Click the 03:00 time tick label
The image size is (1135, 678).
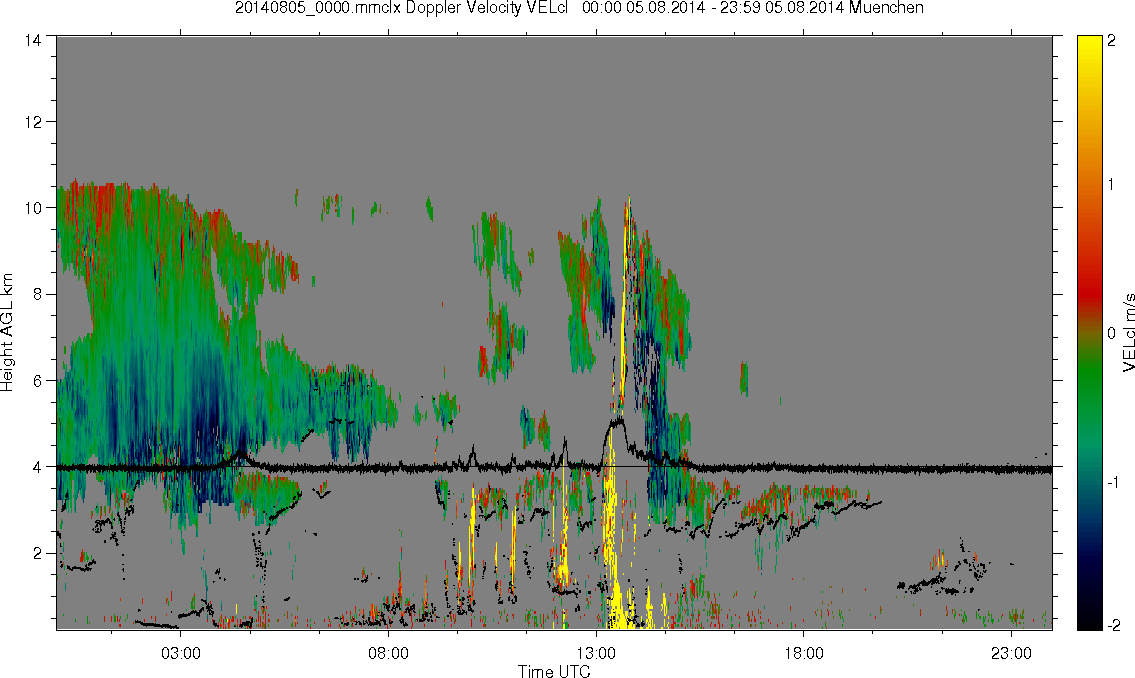pyautogui.click(x=180, y=653)
